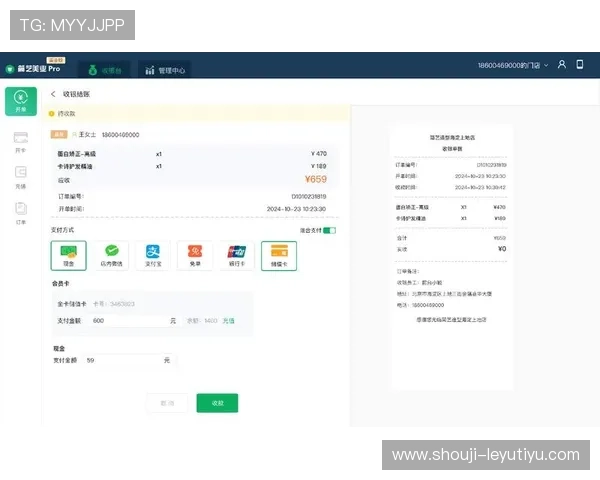Edit cash payment amount field 59
The height and width of the screenshot is (480, 600).
(126, 360)
